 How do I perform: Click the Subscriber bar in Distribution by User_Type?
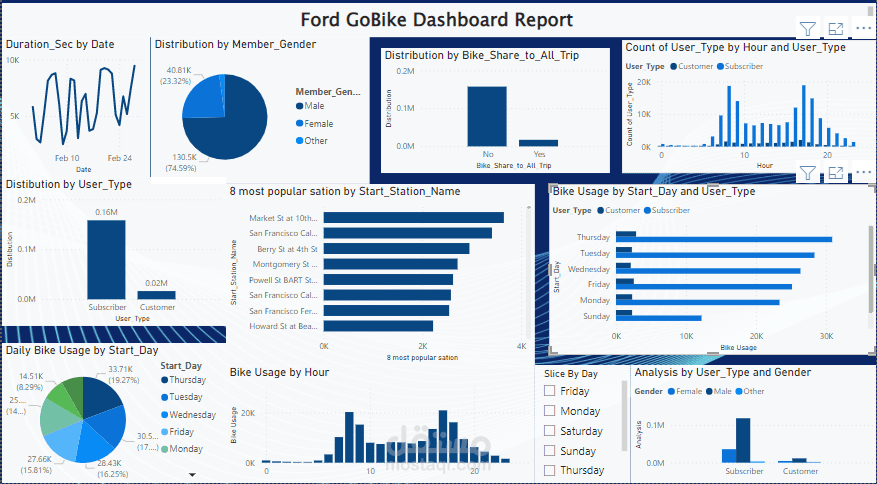(106, 260)
